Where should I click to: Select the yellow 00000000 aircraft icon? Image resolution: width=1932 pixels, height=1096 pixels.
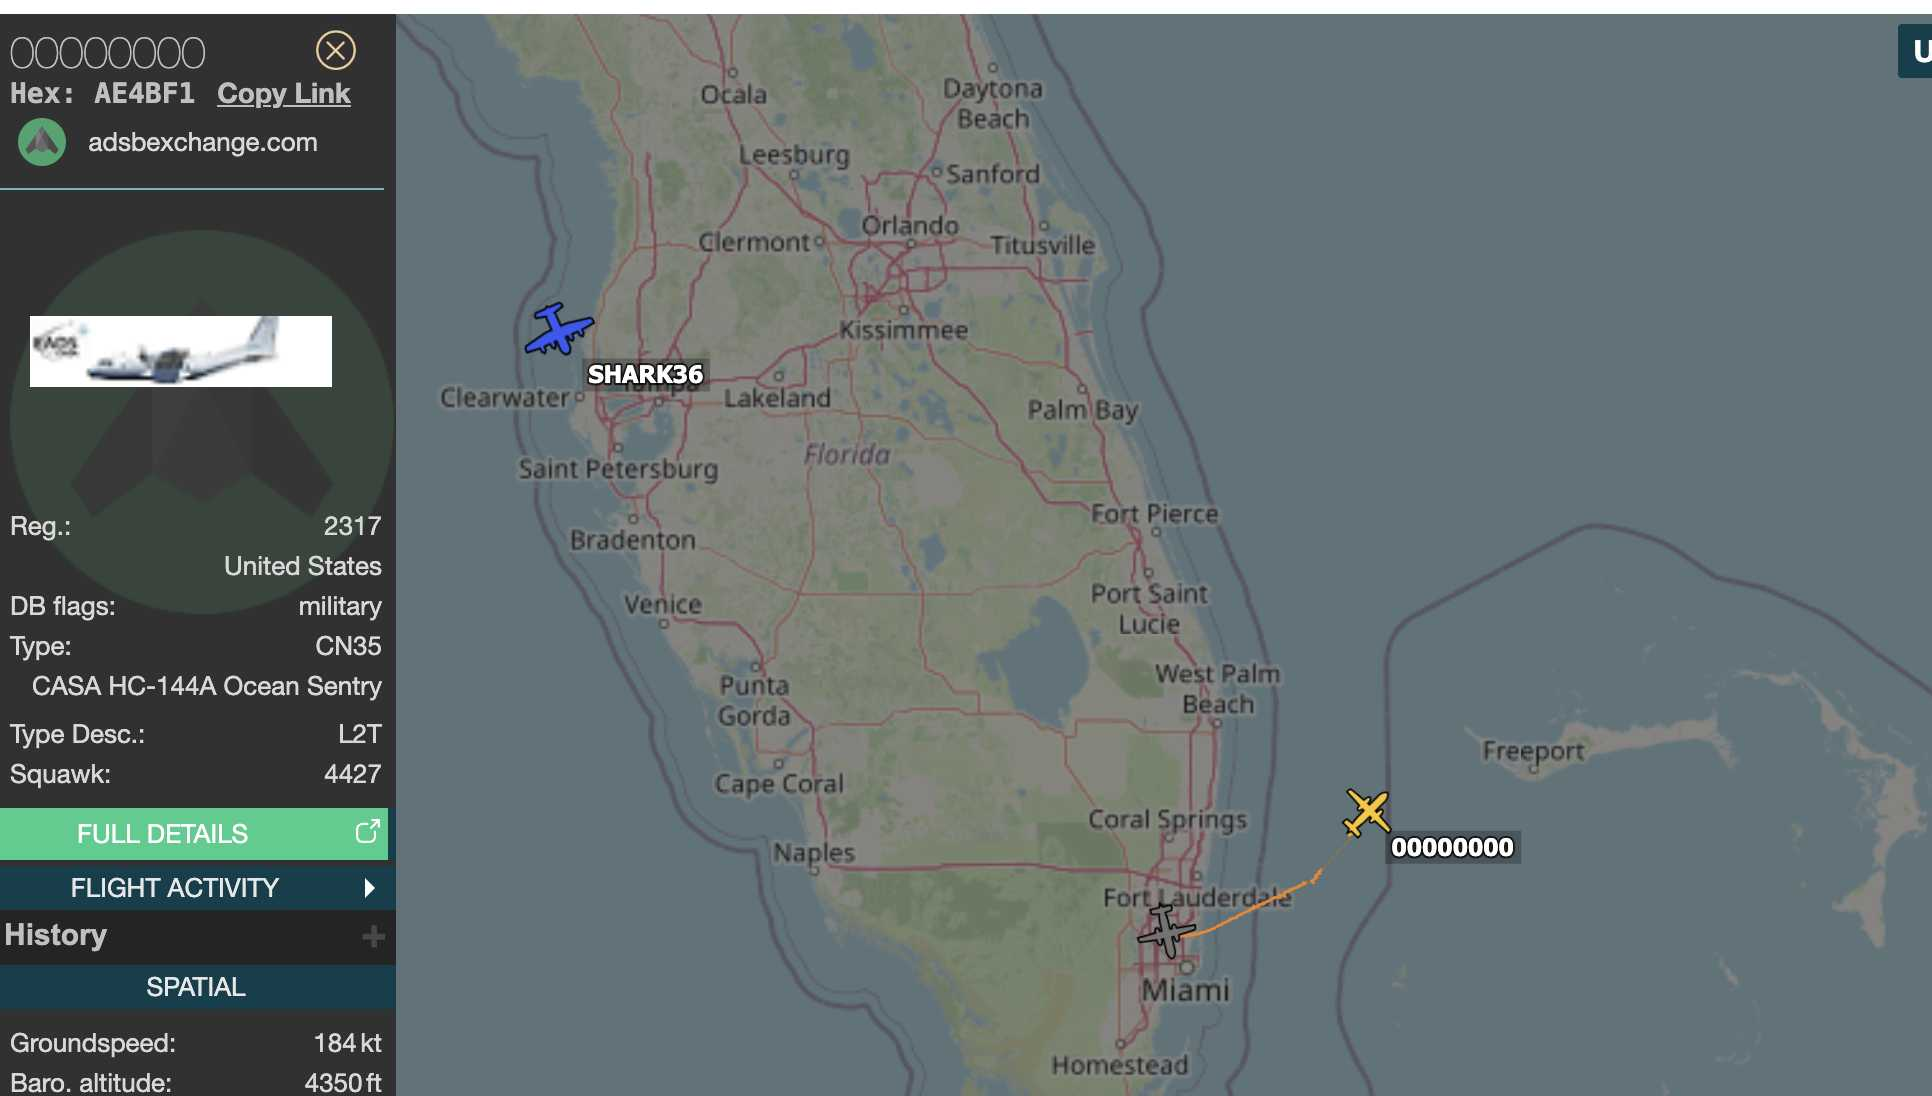(1367, 812)
